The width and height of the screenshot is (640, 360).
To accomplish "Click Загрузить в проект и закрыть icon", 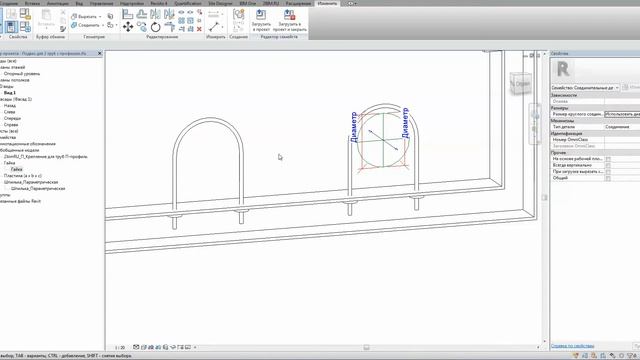I will (x=289, y=15).
